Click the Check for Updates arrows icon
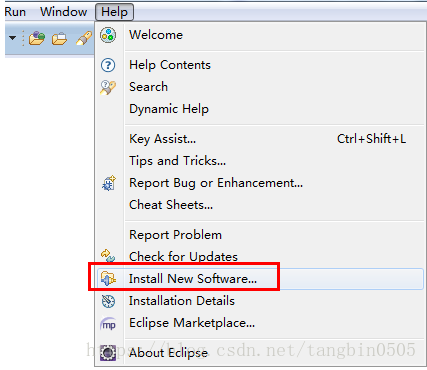Viewport: 427px width, 370px height. click(x=108, y=256)
